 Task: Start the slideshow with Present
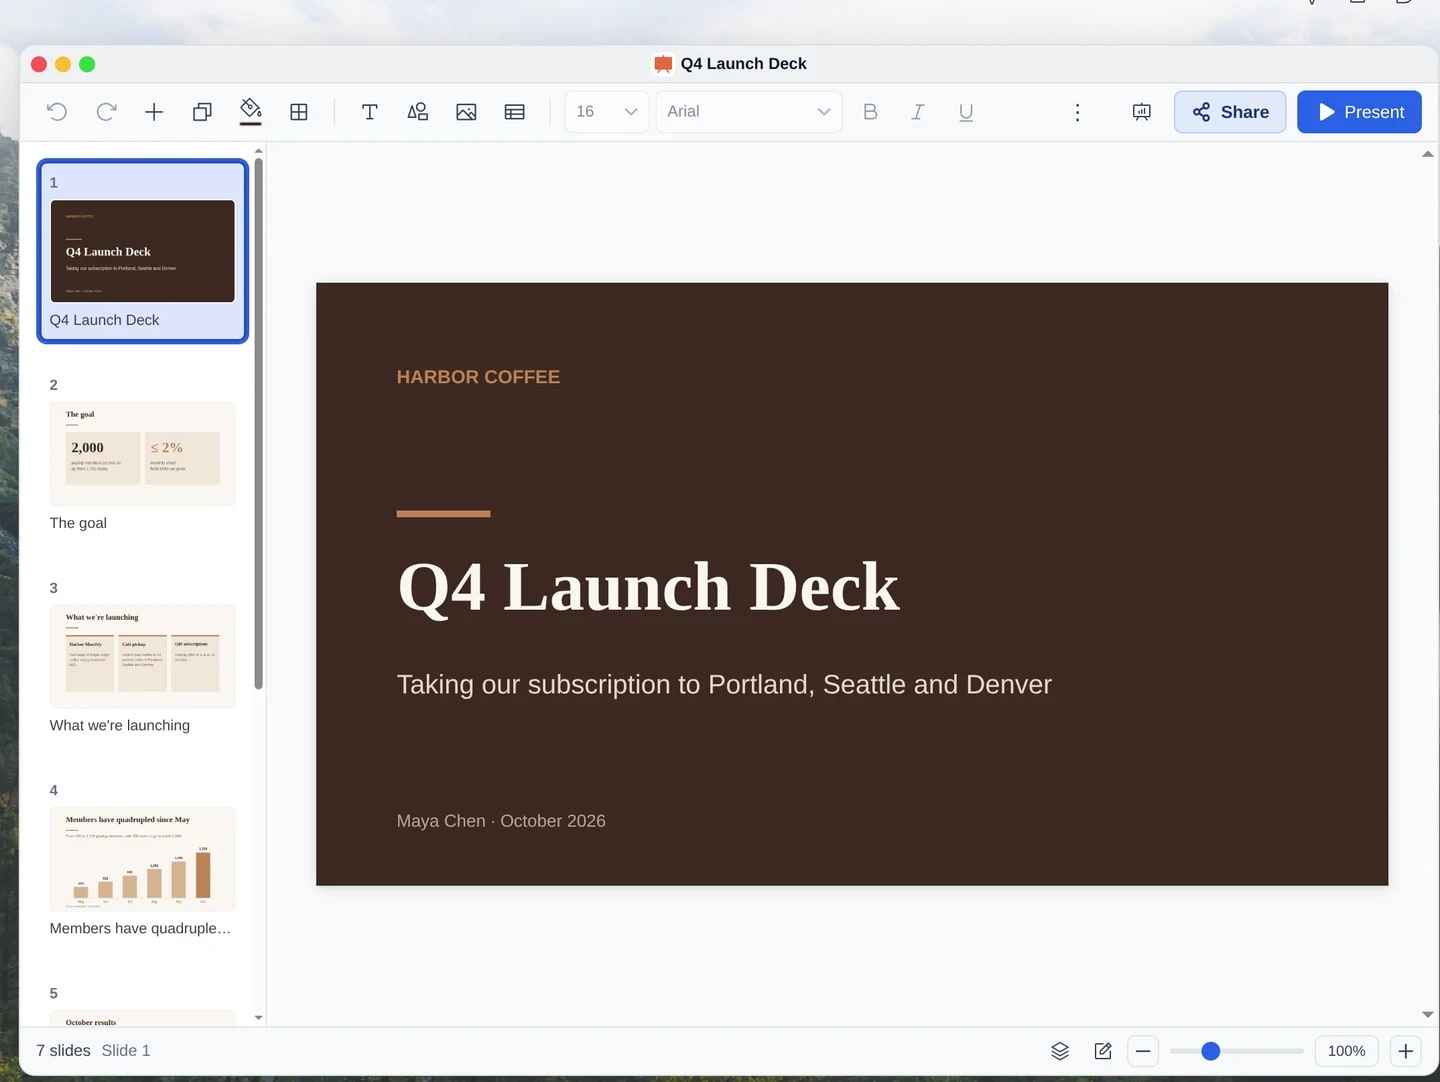[x=1359, y=112]
